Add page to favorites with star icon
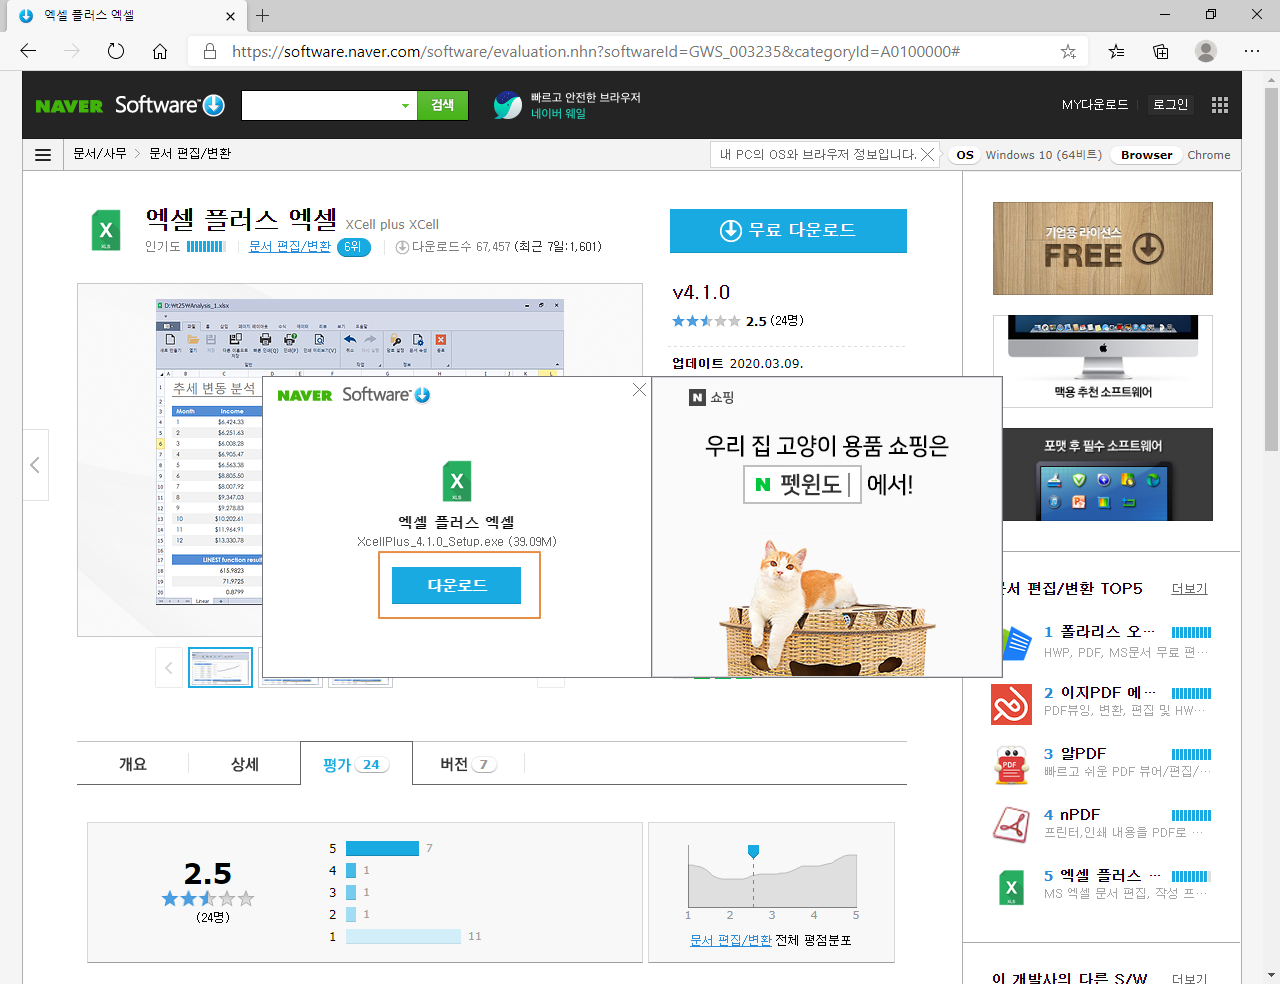The image size is (1280, 984). [1068, 51]
